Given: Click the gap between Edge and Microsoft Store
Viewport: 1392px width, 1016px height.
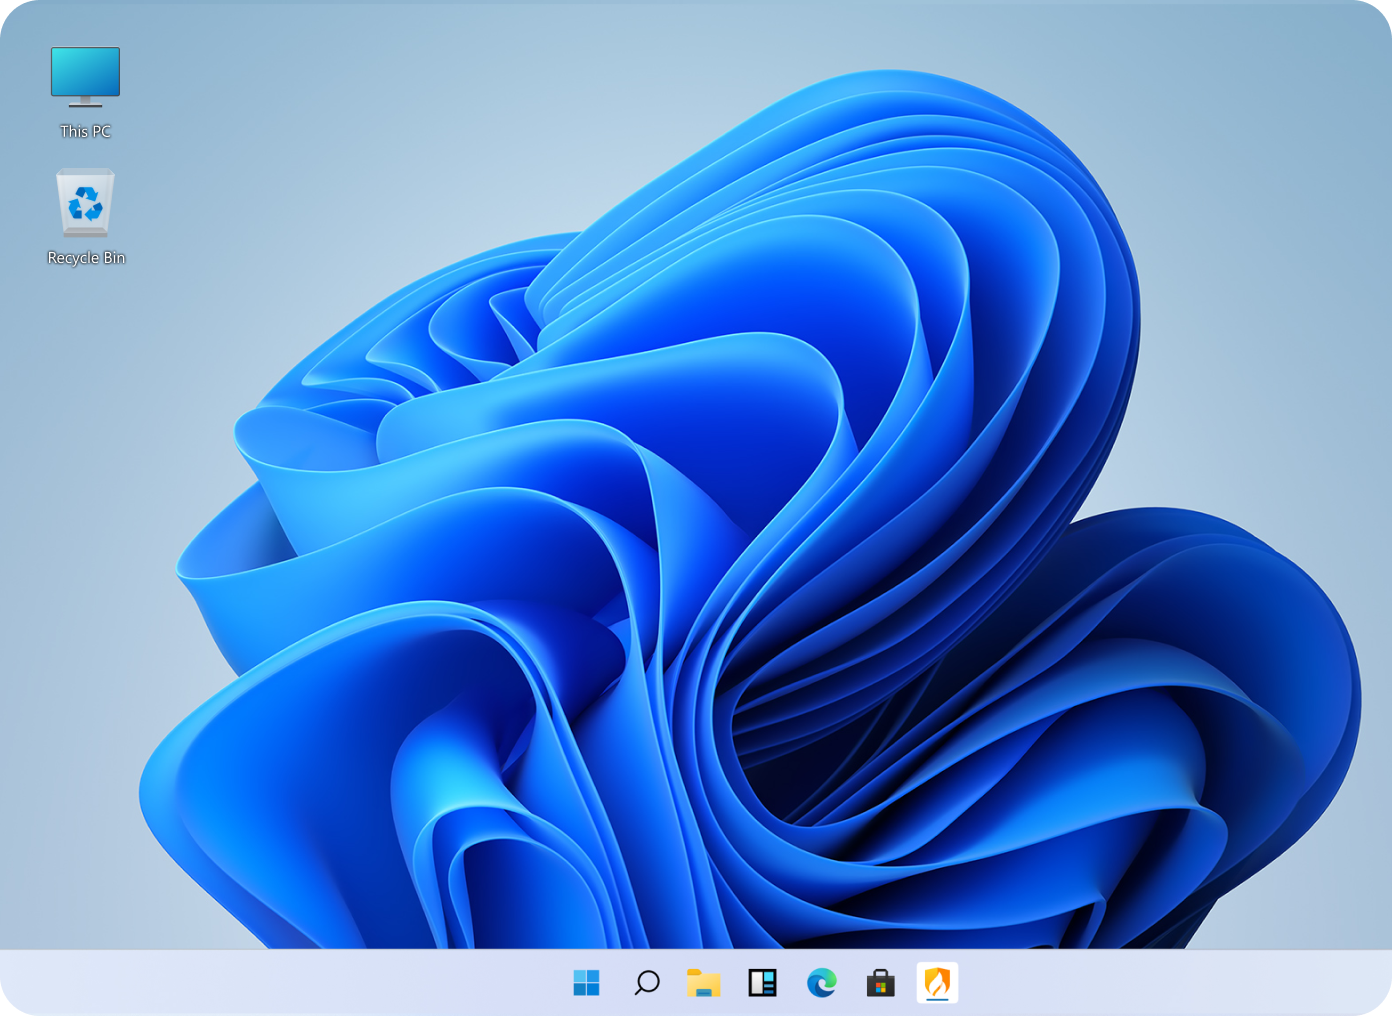Looking at the screenshot, I should 851,983.
